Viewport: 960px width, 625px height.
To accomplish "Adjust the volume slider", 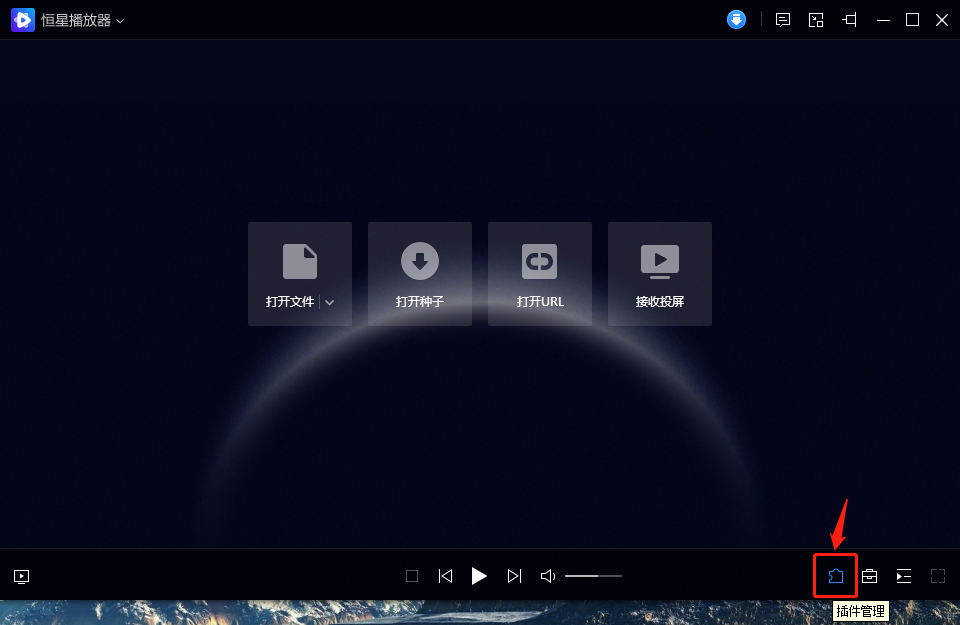I will pyautogui.click(x=593, y=576).
